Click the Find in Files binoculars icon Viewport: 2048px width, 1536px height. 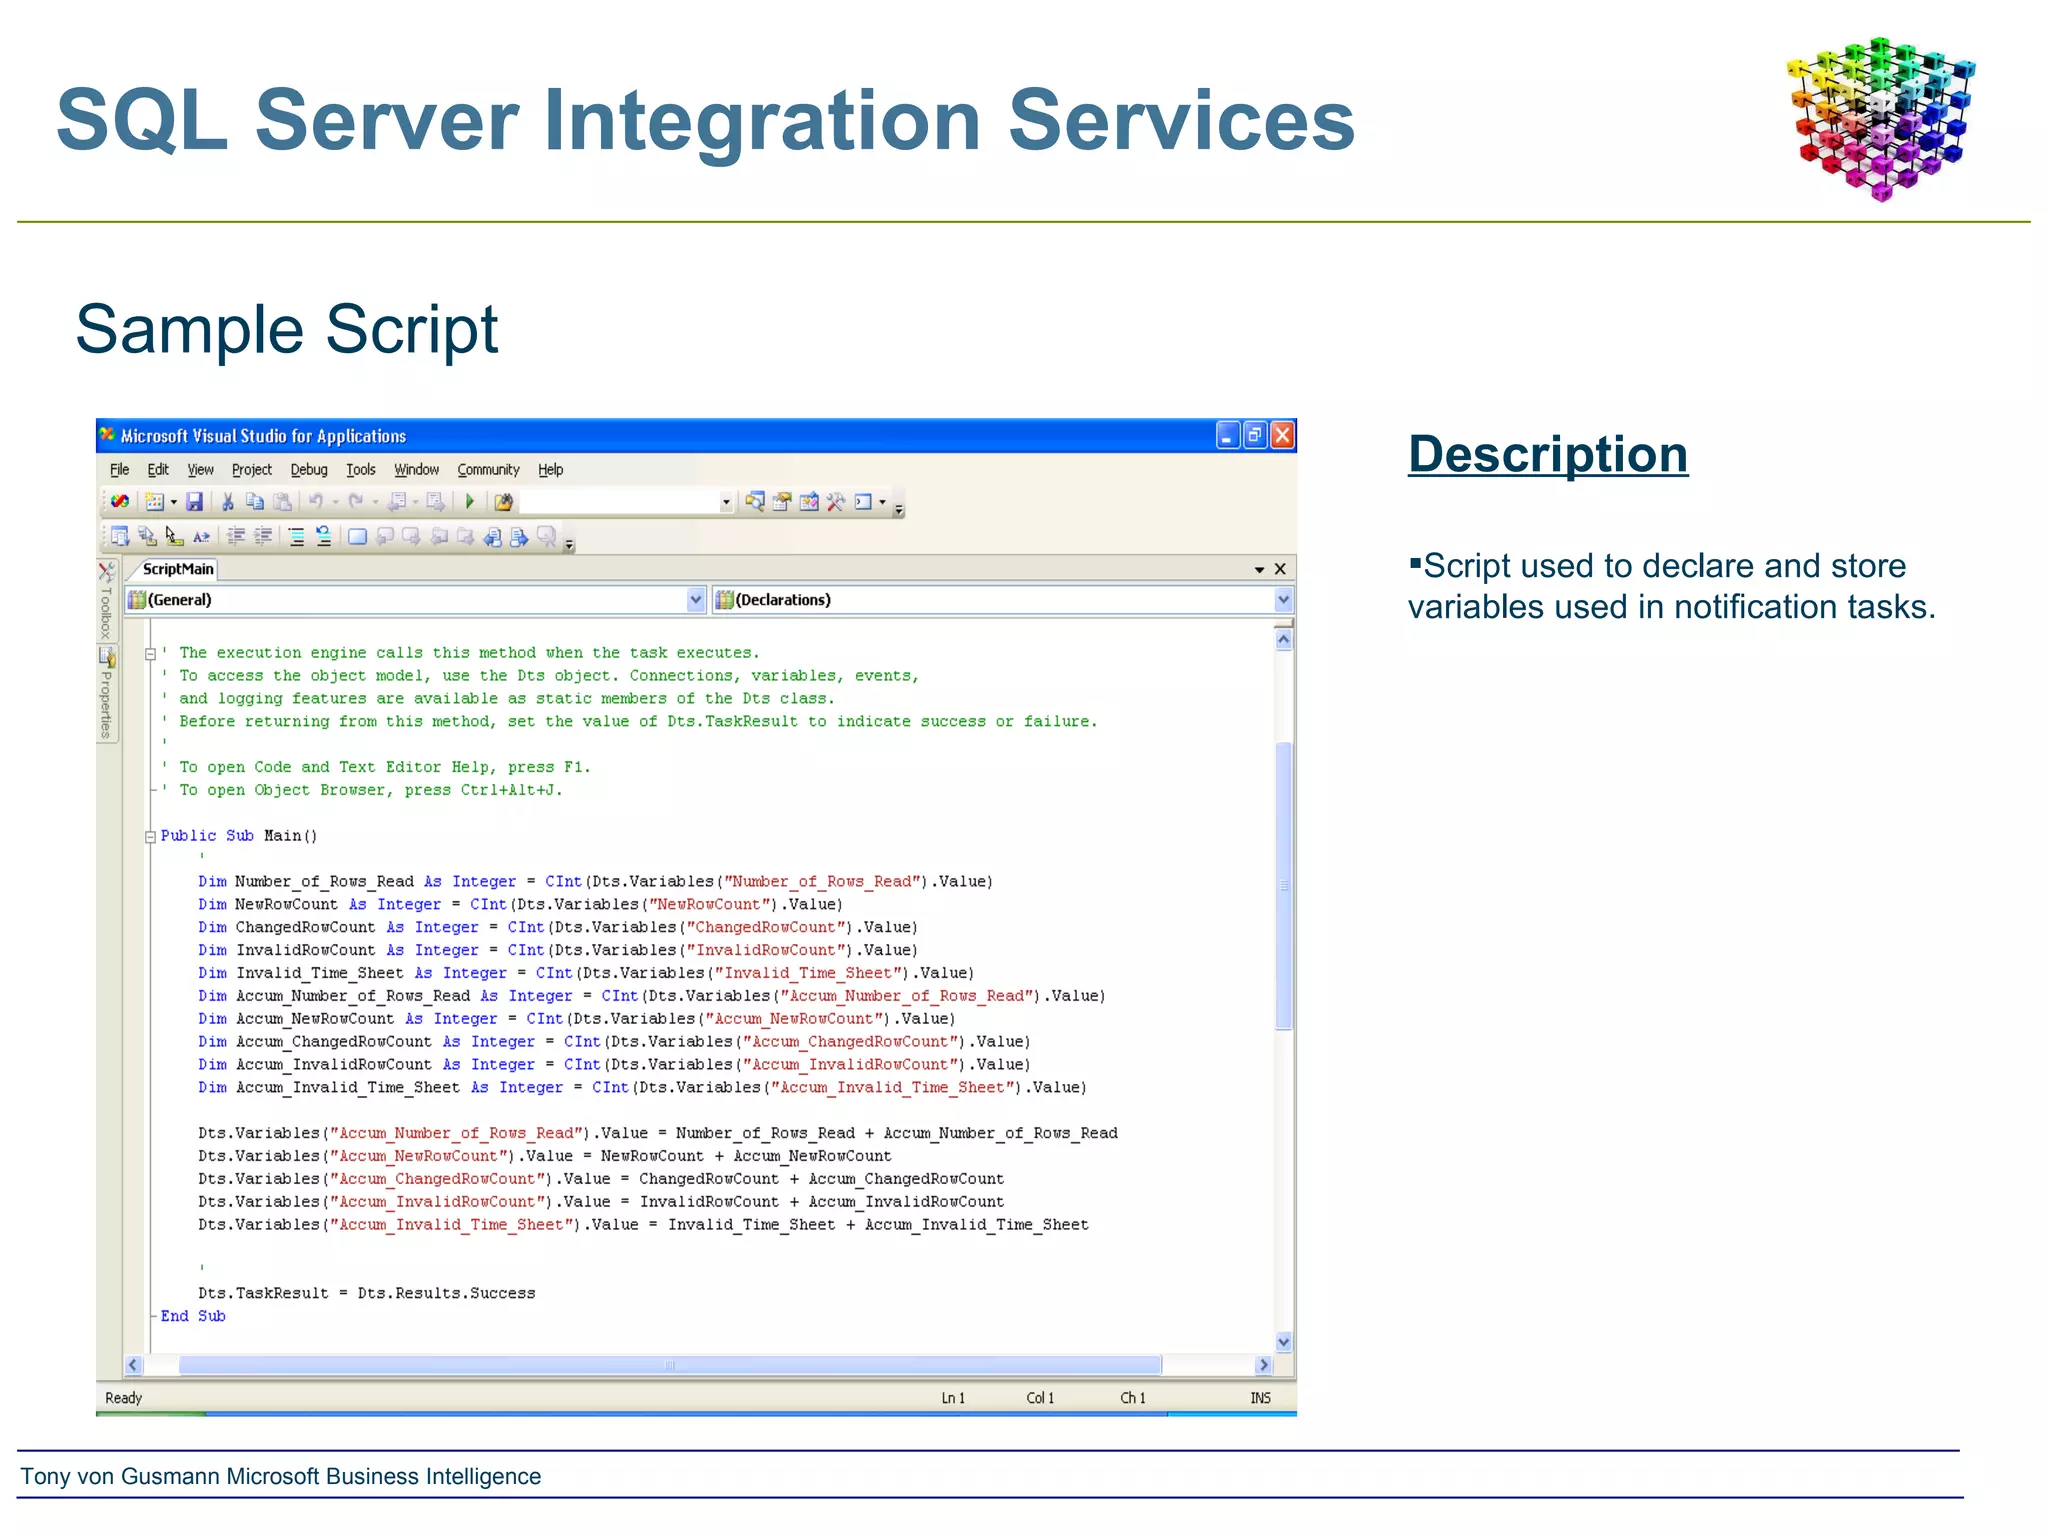pos(504,502)
